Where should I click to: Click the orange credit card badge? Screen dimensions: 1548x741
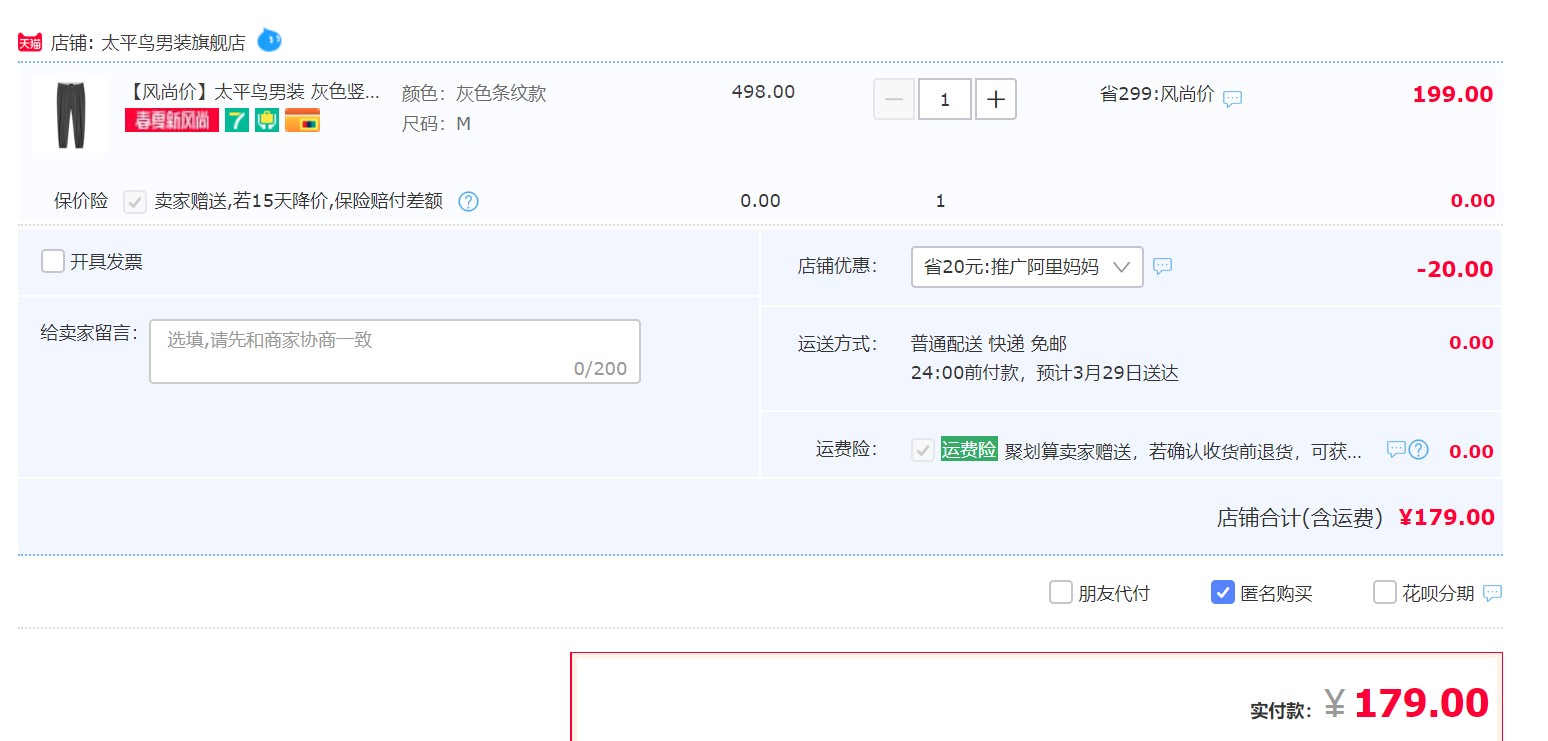pyautogui.click(x=302, y=121)
